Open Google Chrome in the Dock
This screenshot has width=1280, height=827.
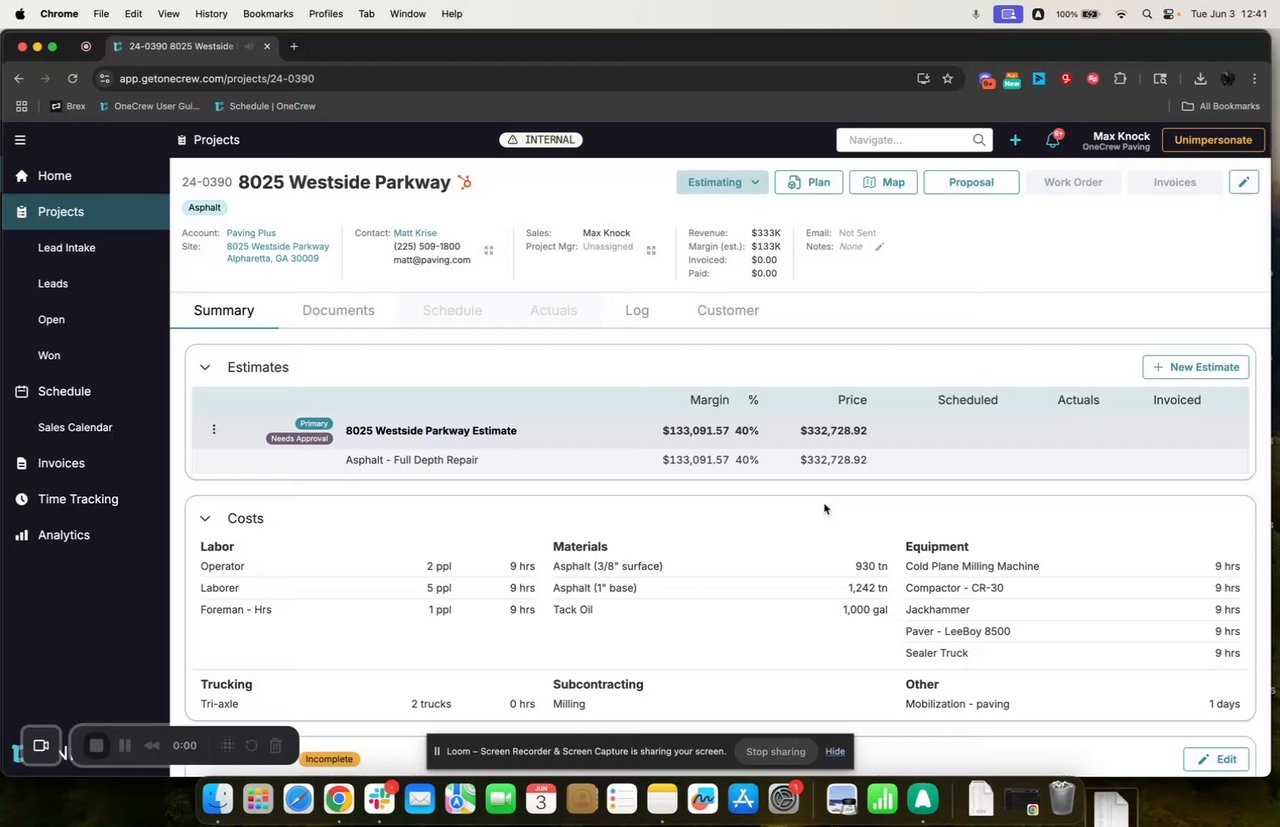pyautogui.click(x=339, y=799)
